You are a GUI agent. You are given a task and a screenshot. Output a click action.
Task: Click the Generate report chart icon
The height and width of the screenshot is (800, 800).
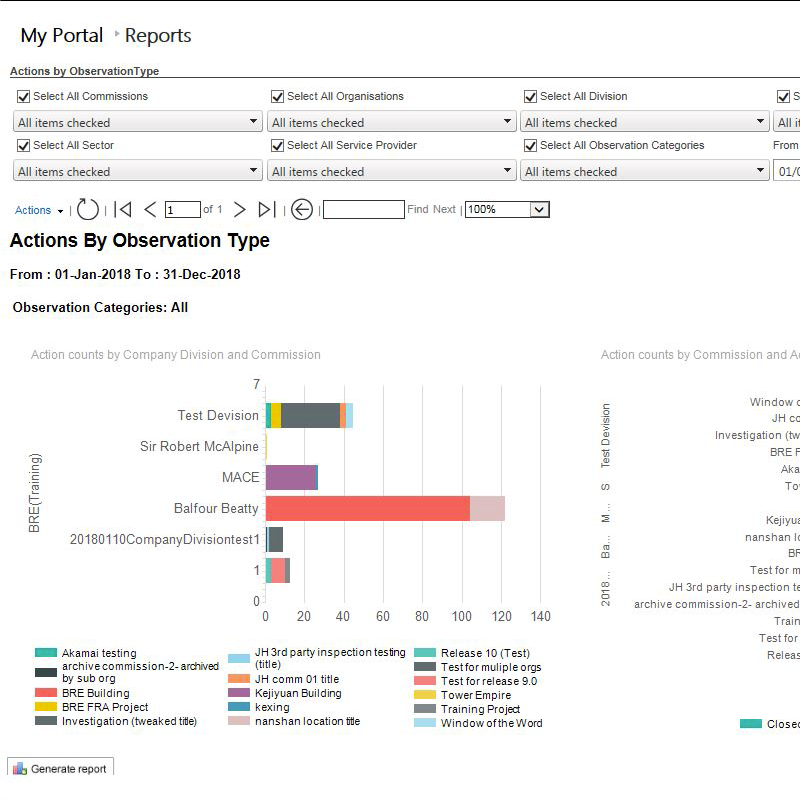click(20, 769)
